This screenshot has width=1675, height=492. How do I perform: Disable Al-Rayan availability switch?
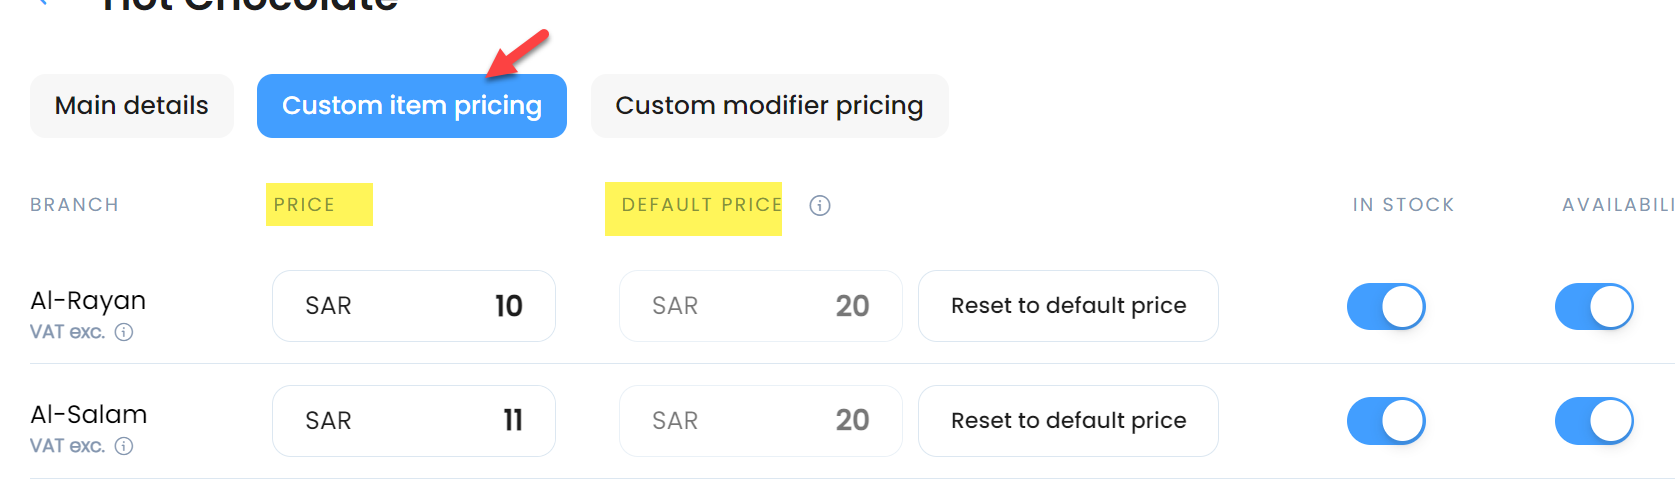(1594, 306)
